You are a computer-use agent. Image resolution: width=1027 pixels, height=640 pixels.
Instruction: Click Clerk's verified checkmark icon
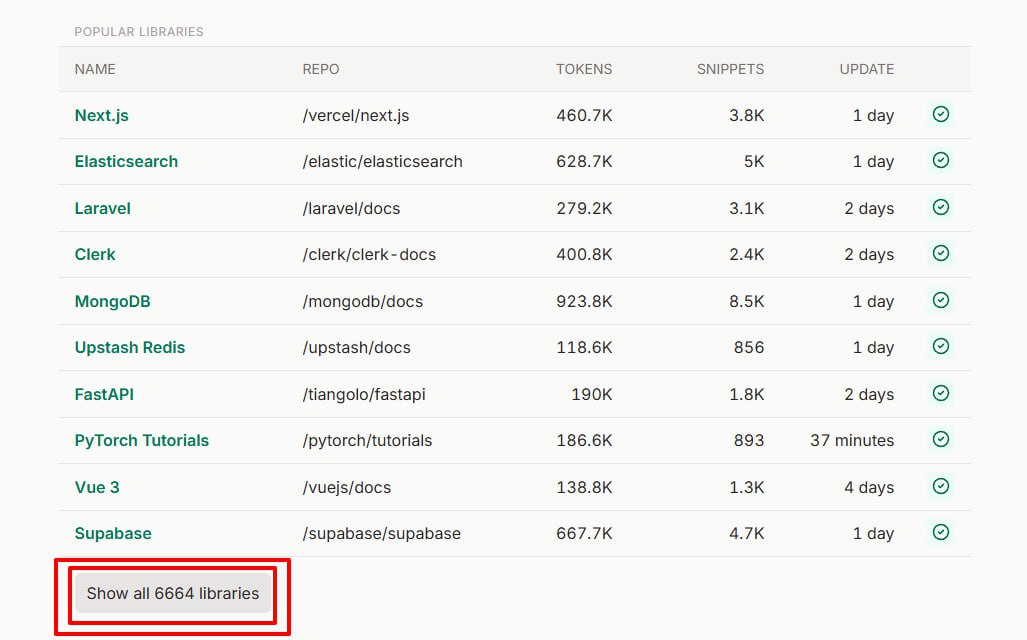click(940, 254)
